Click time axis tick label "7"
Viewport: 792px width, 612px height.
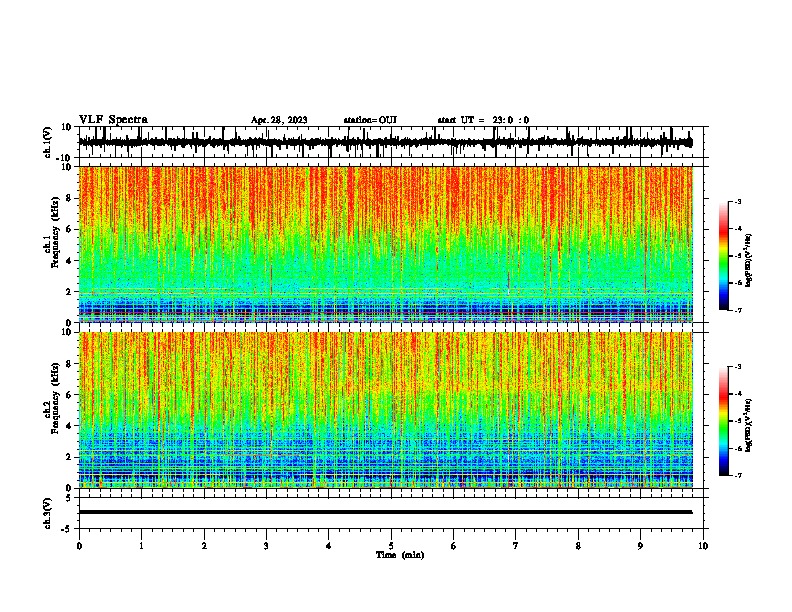pos(516,546)
